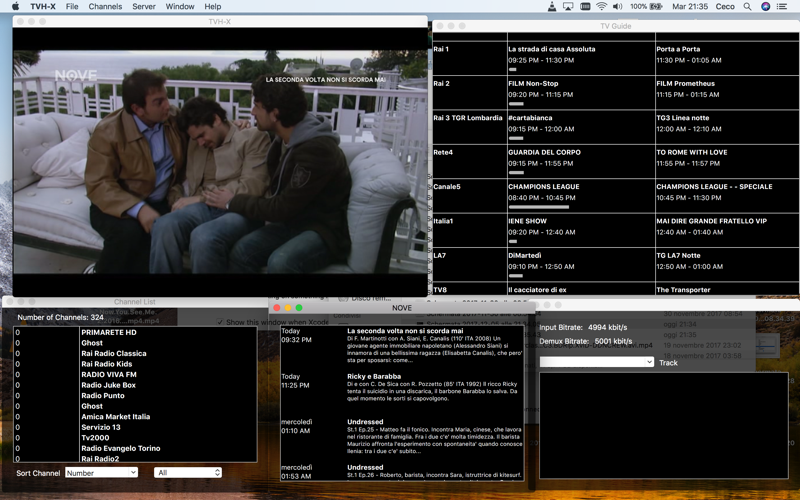Click Input Bitrate 4994 kbit/s value
The width and height of the screenshot is (800, 500).
tap(608, 327)
